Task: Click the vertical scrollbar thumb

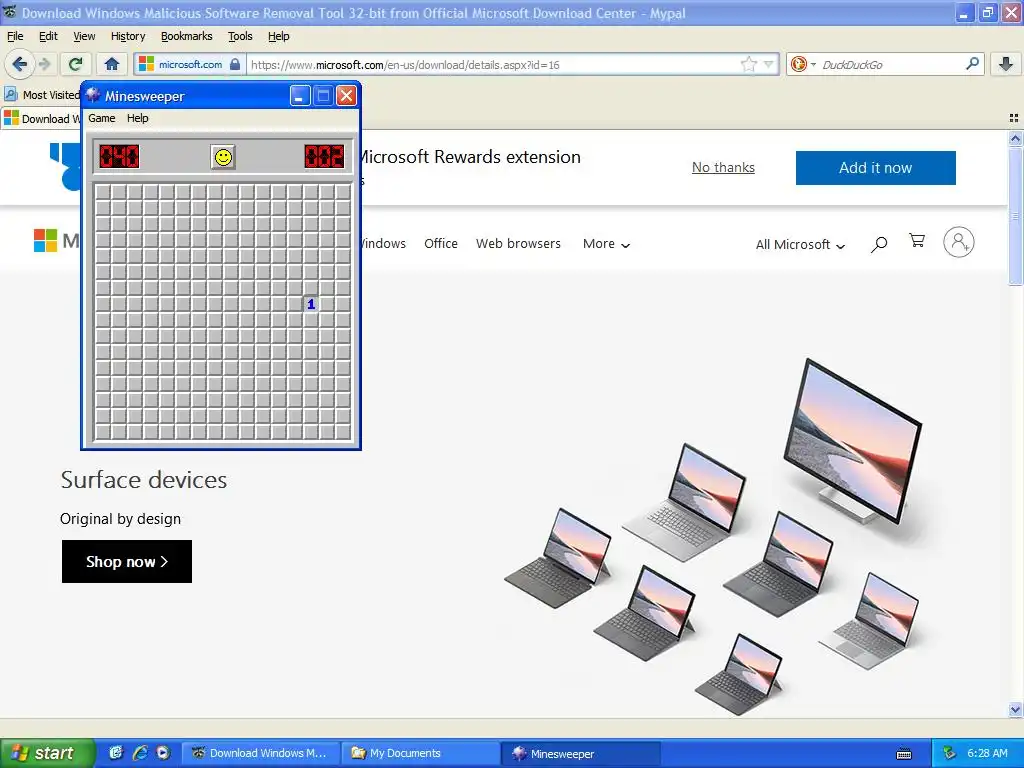Action: coord(1015,216)
